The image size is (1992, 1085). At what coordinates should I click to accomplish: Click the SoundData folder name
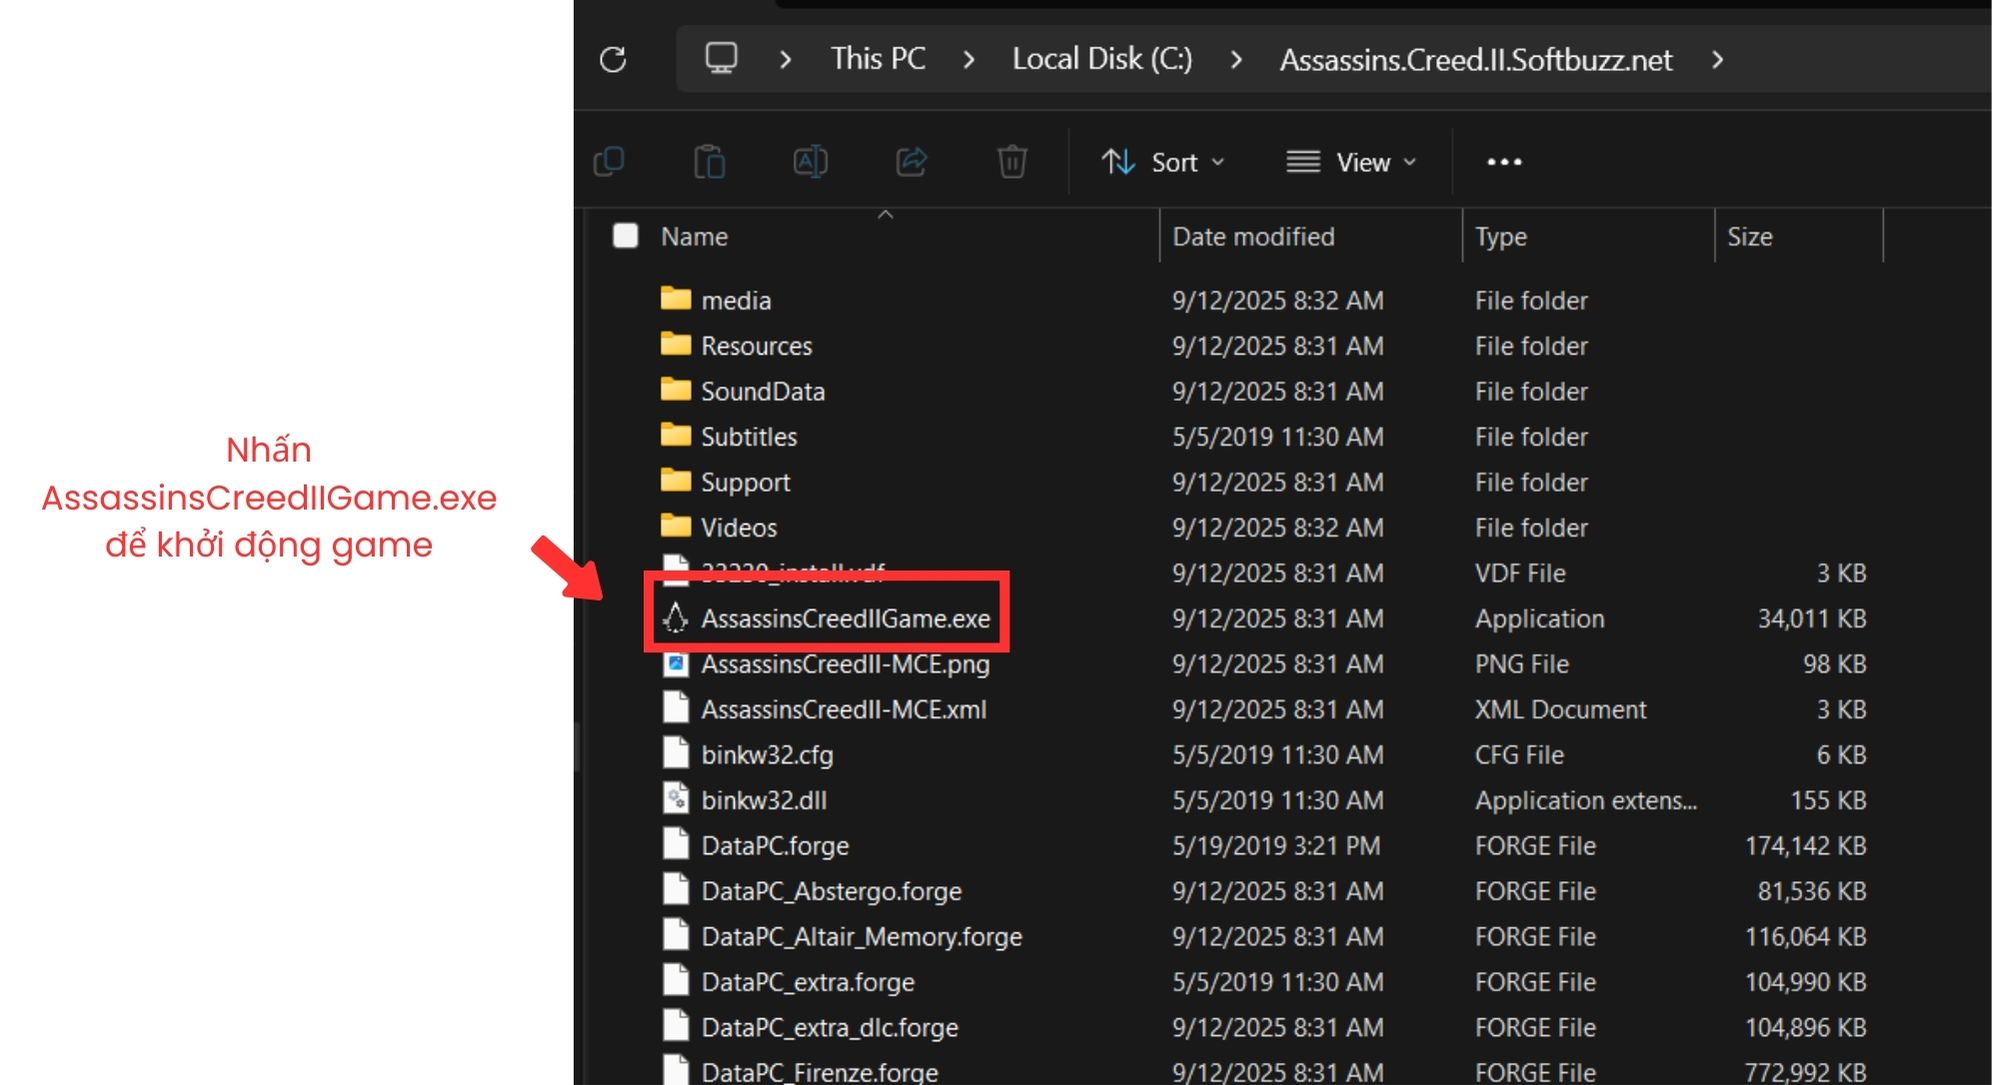pos(763,391)
